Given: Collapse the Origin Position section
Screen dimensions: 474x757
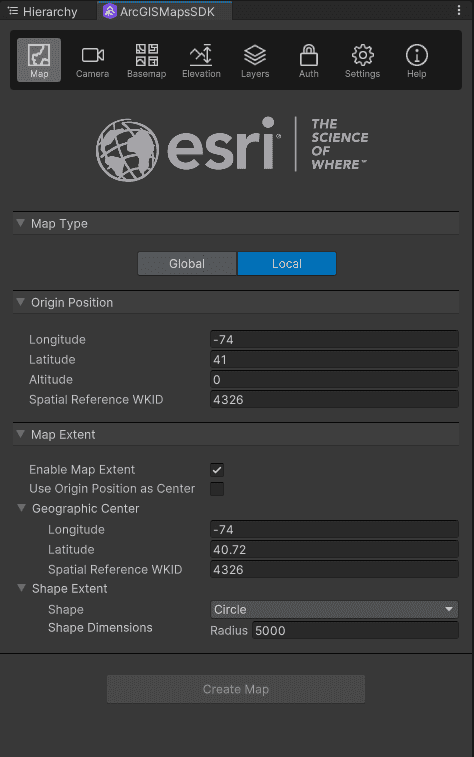Looking at the screenshot, I should point(20,302).
